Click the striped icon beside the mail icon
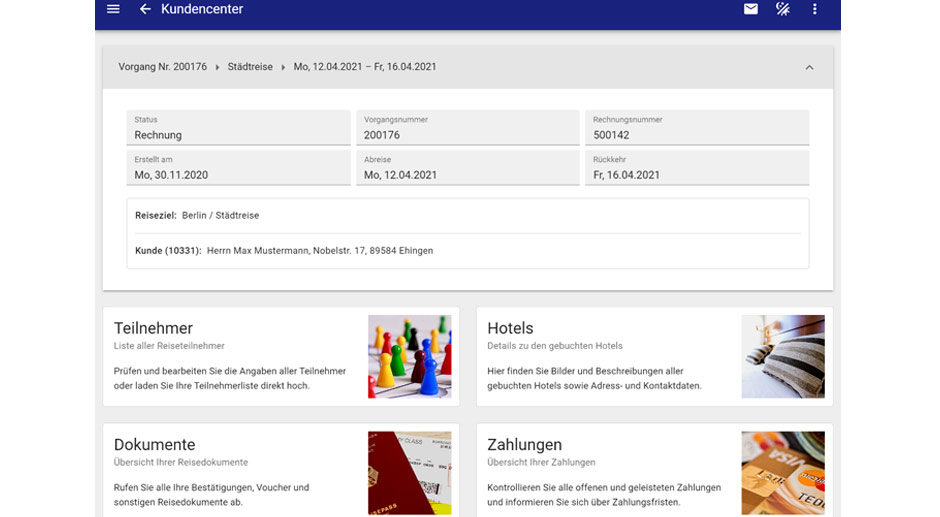The image size is (940, 517). coord(783,9)
